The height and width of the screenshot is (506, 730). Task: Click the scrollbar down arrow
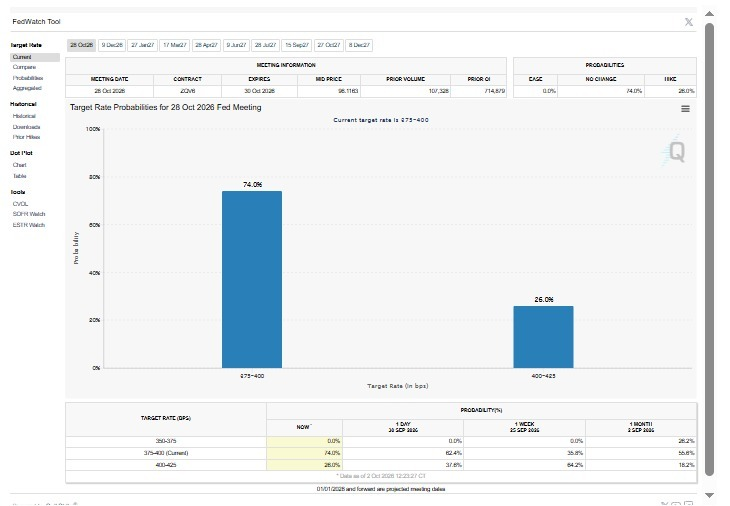coord(710,495)
